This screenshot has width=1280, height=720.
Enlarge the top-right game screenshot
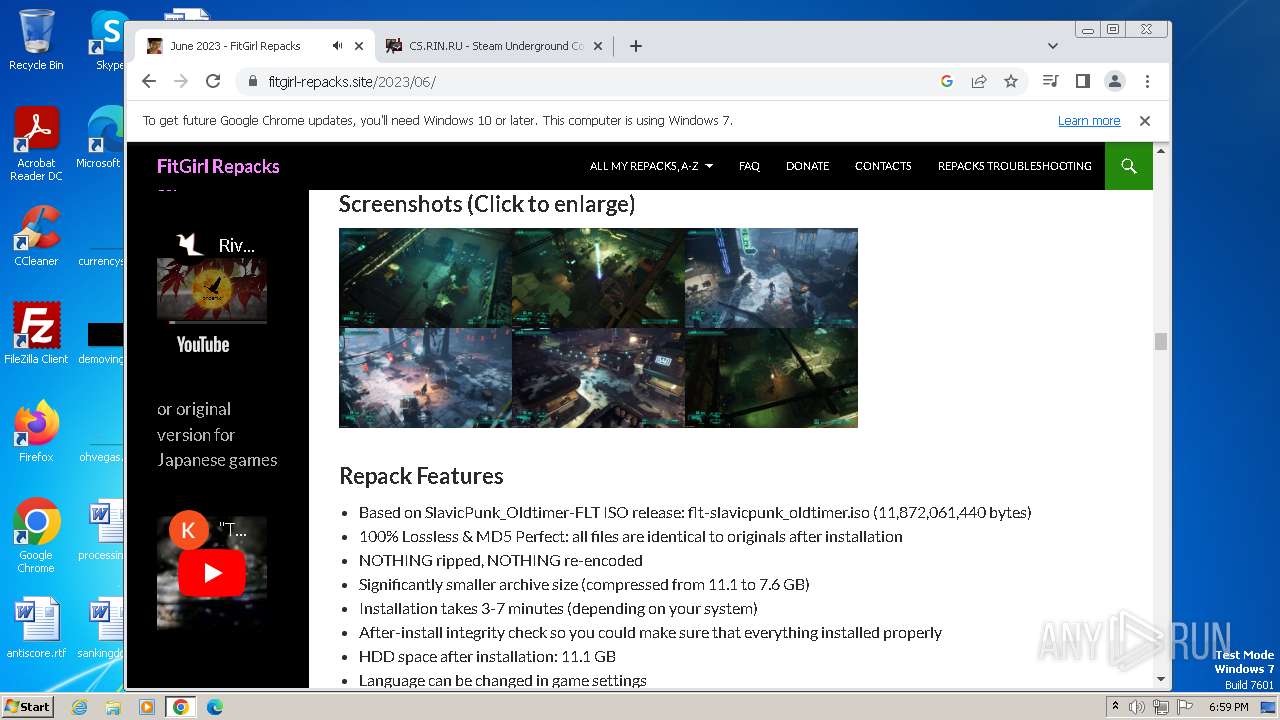point(771,278)
